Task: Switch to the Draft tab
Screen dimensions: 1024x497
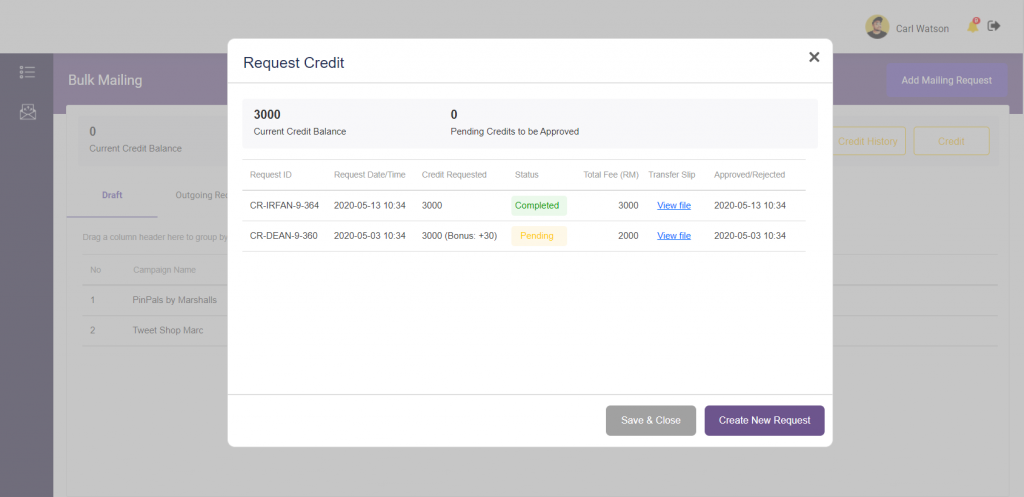Action: 112,195
